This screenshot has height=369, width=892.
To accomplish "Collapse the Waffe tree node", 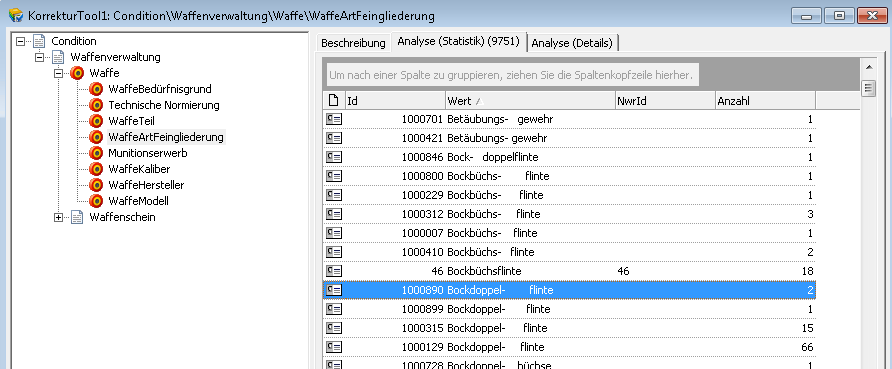I will 58,73.
